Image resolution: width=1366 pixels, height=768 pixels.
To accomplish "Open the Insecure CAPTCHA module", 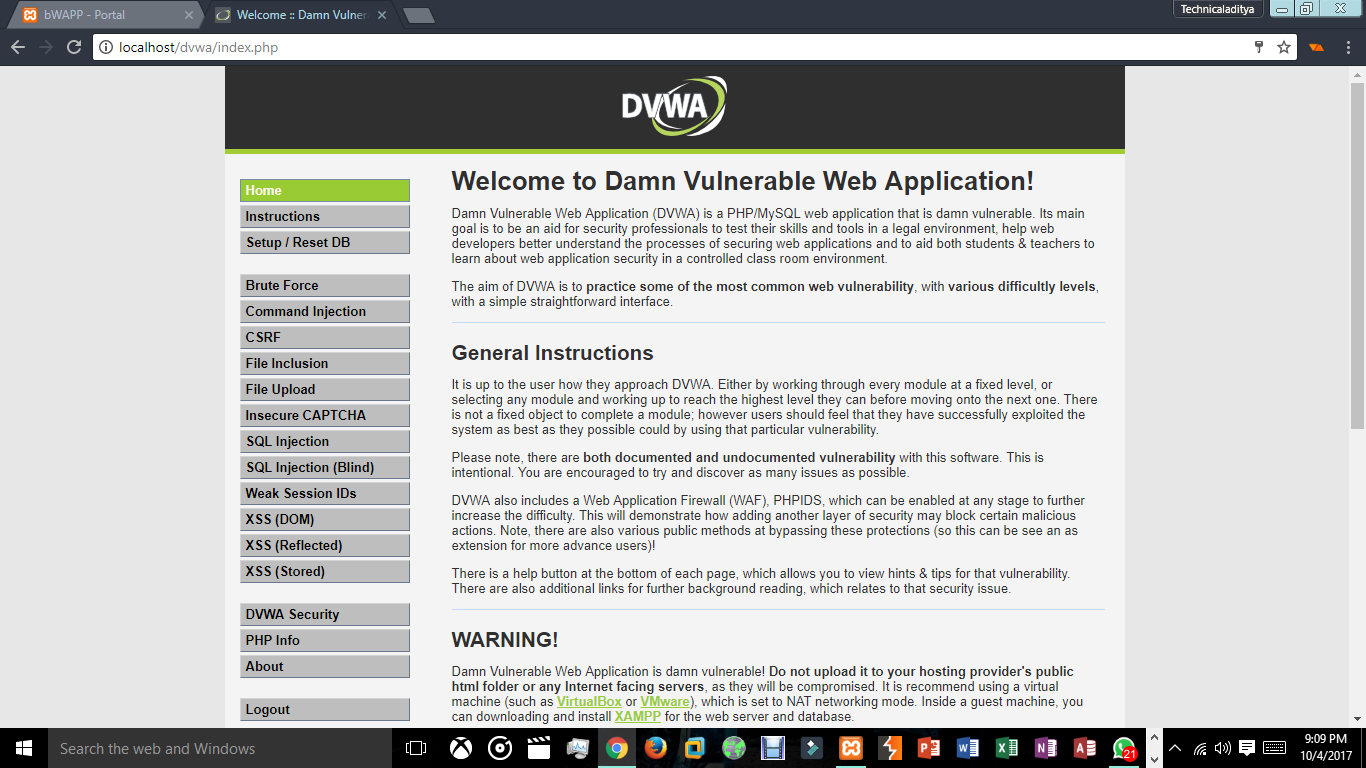I will 325,415.
